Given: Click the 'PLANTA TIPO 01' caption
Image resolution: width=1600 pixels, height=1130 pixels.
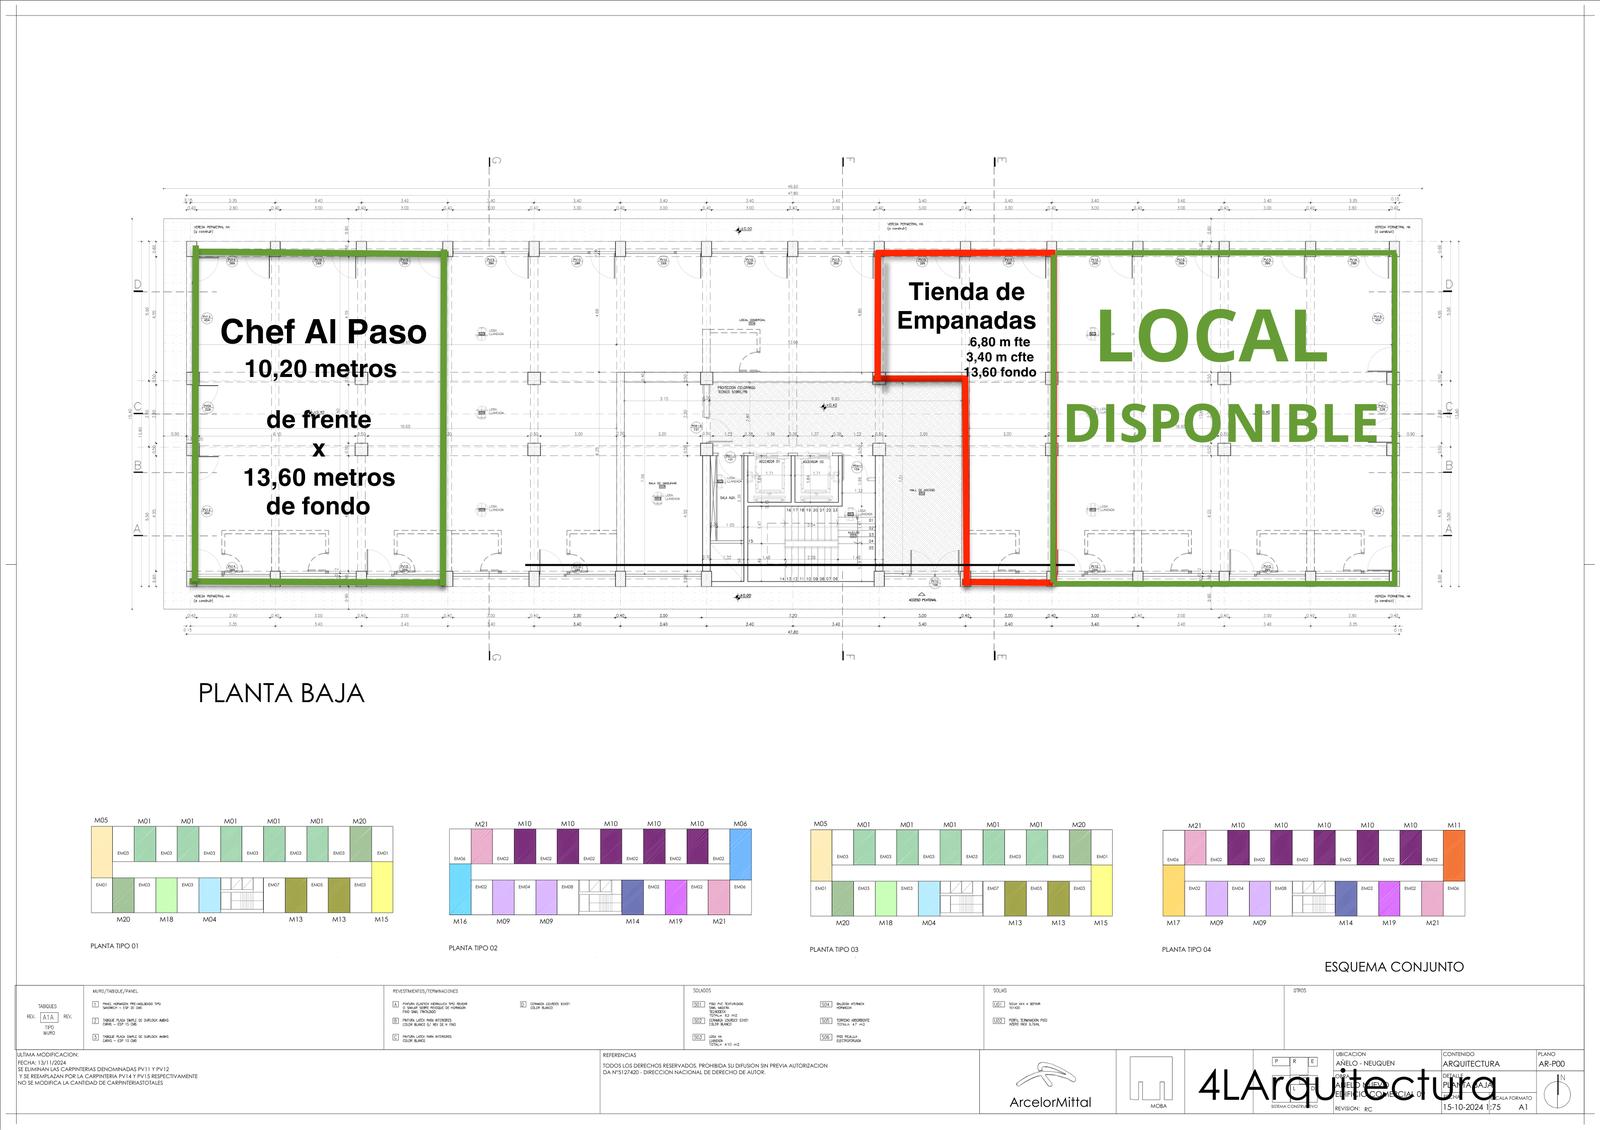Looking at the screenshot, I should point(114,945).
